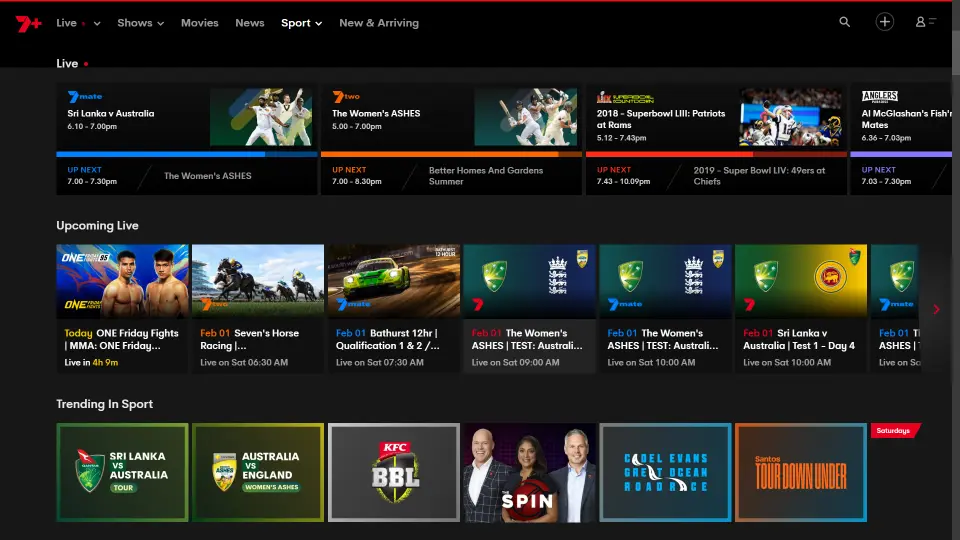This screenshot has width=960, height=540.
Task: Watch 2018 Superbowl LIII Patriots at Rams
Action: (x=716, y=117)
